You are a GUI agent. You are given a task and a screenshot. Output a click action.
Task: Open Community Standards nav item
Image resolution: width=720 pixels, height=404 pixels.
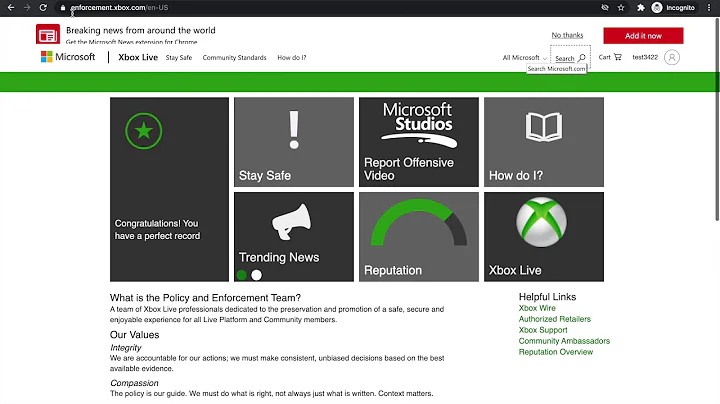234,58
